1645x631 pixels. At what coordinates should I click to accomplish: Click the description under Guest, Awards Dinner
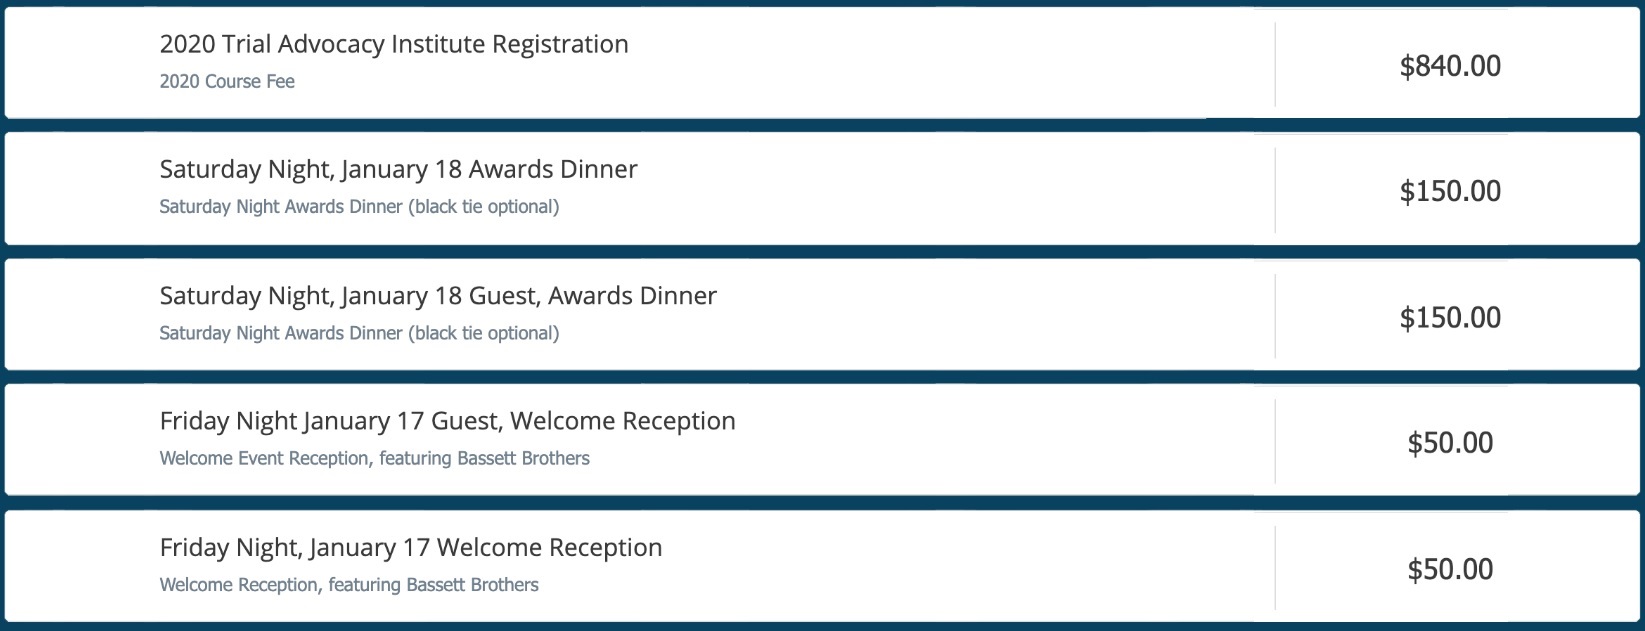click(359, 333)
